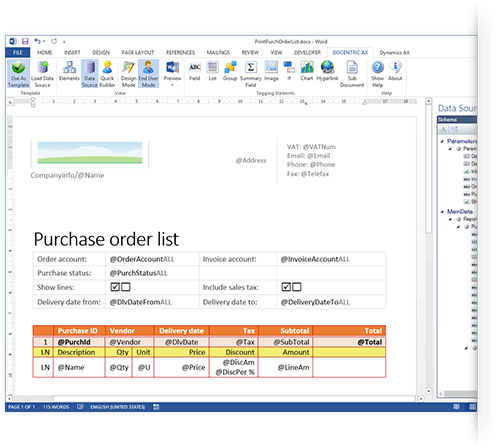
Task: Click the FILE button
Action: click(18, 53)
